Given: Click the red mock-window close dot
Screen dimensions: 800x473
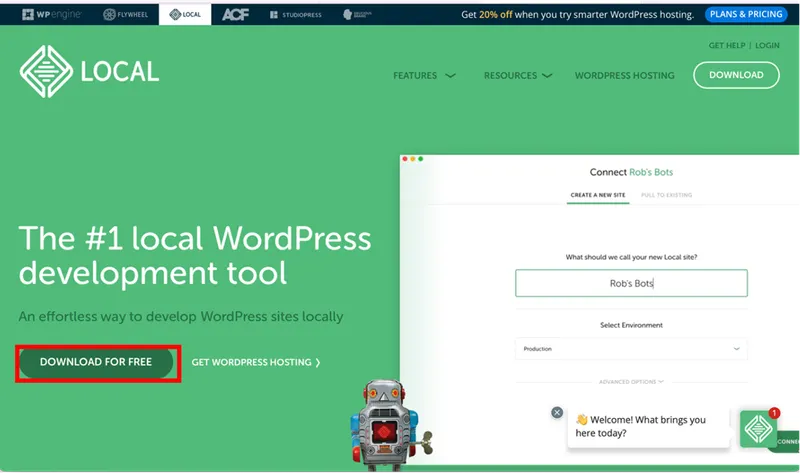Looking at the screenshot, I should [x=405, y=159].
